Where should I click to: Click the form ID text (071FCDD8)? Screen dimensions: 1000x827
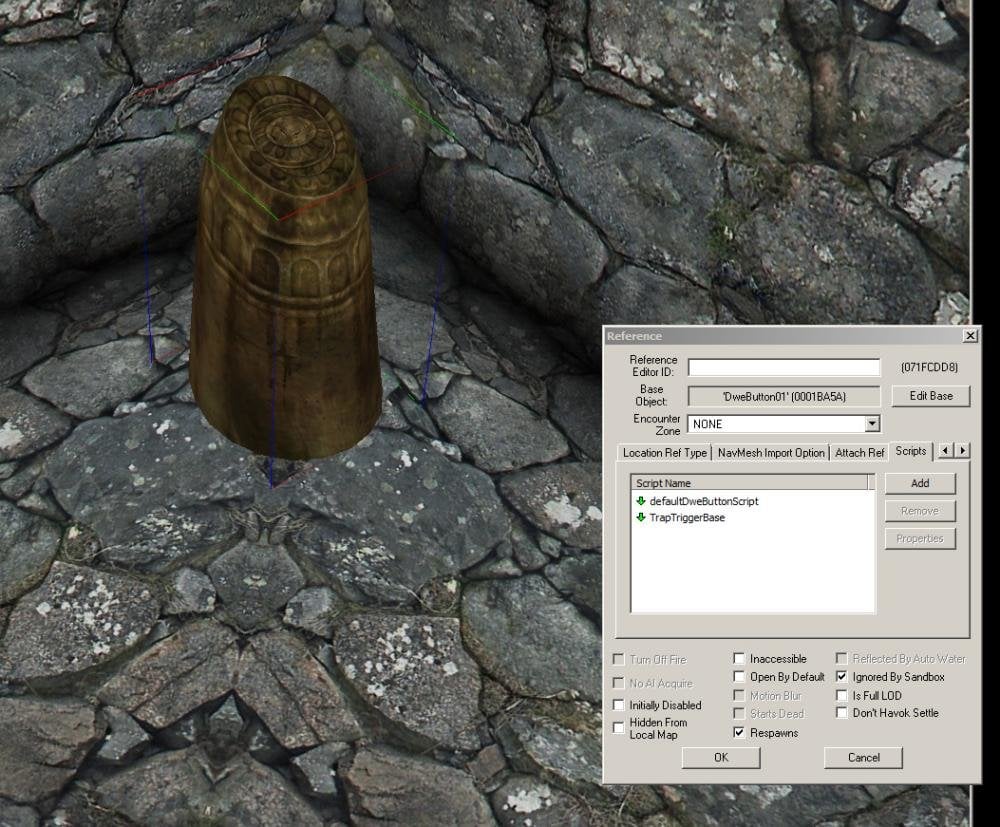coord(929,367)
